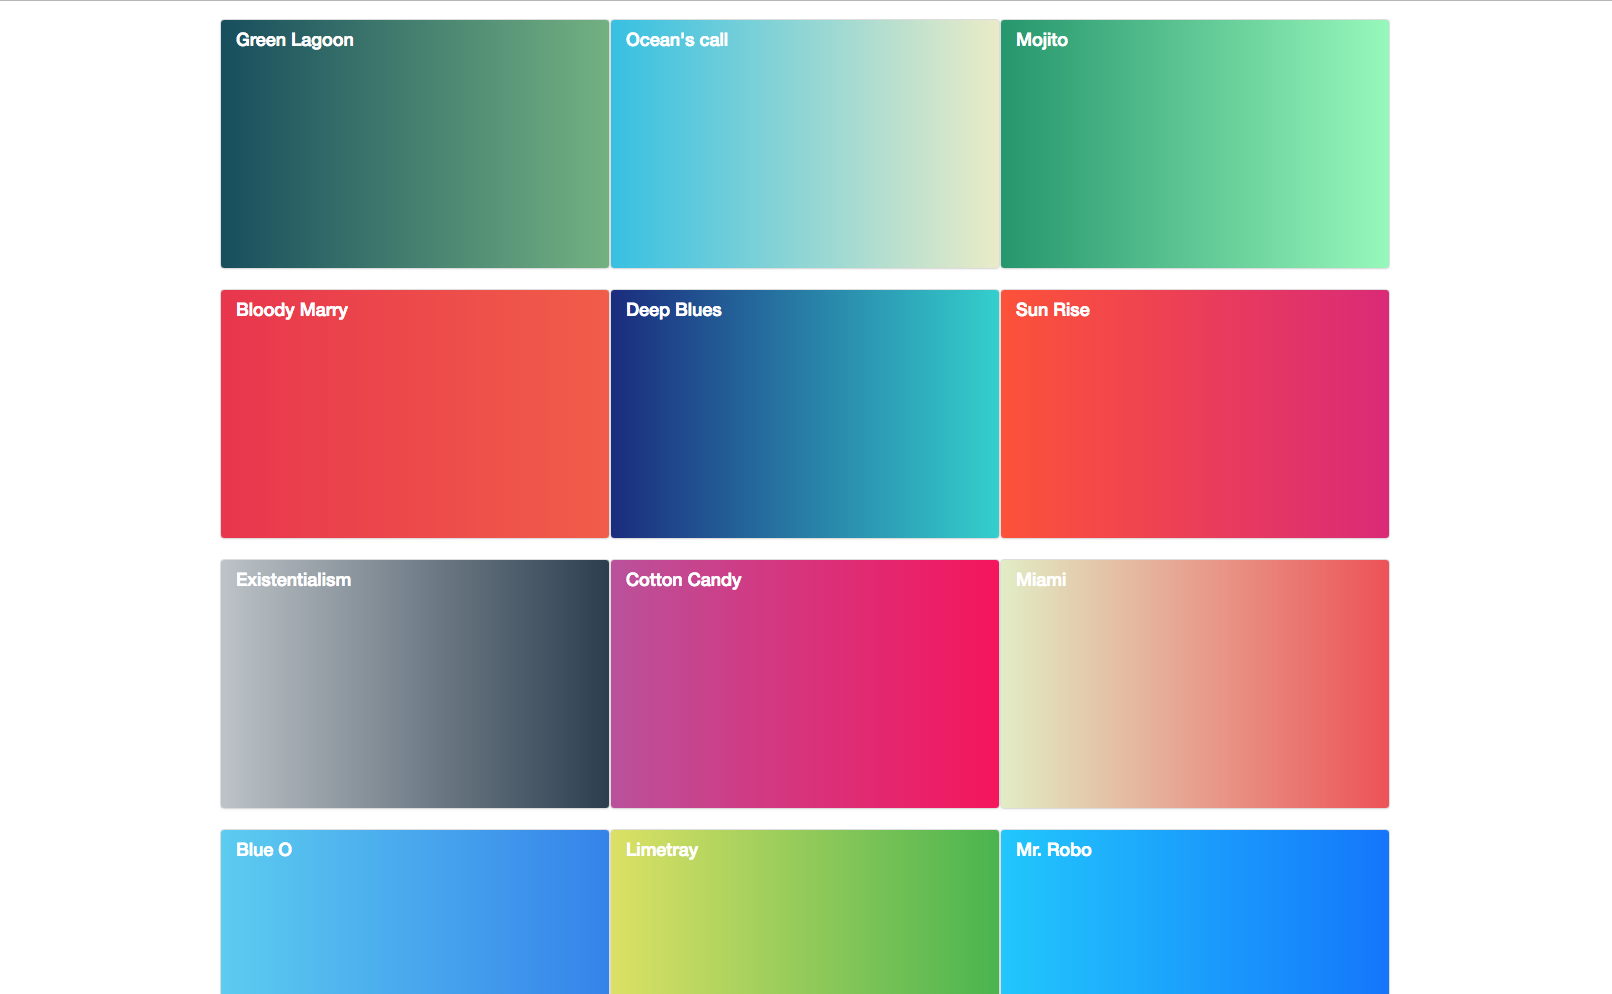This screenshot has width=1612, height=994.
Task: Click the "Deep Blues" title label
Action: [x=674, y=310]
